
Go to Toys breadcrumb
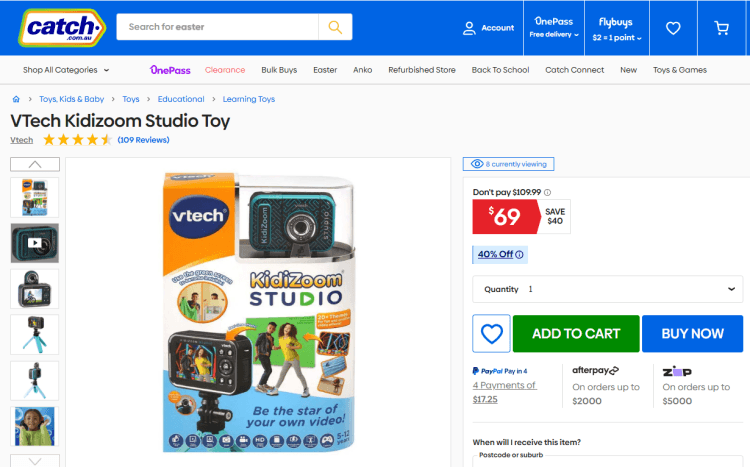[131, 99]
